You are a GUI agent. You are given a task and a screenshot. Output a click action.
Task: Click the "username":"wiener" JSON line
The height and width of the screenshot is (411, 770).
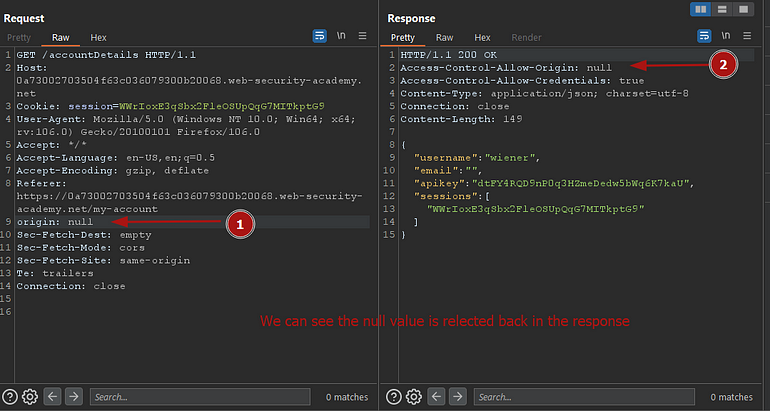477,158
